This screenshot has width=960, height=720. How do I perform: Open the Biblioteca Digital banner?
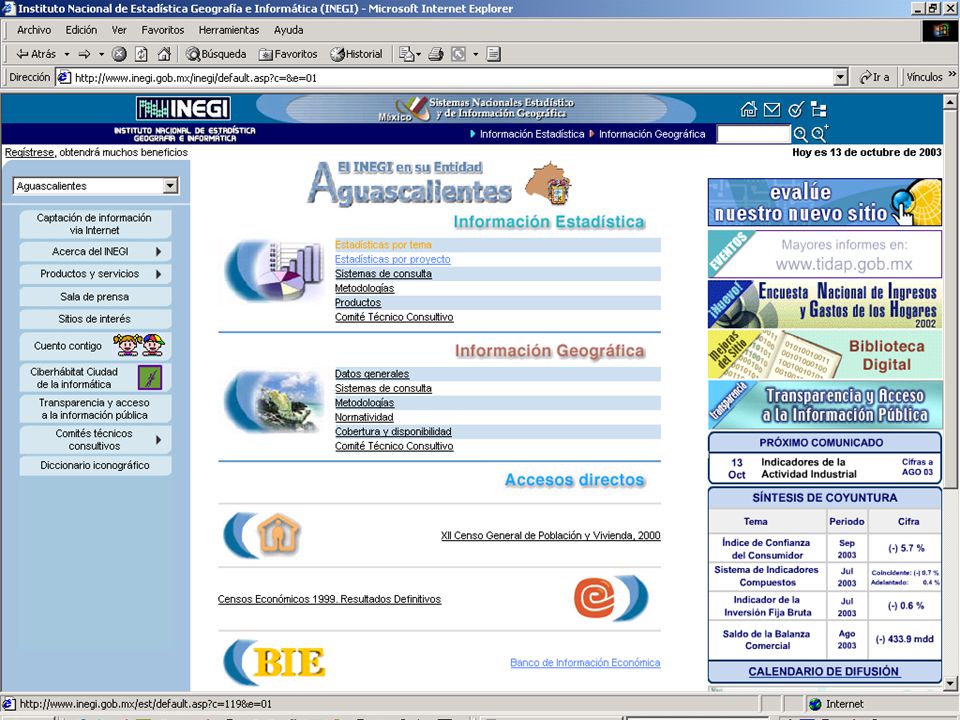pyautogui.click(x=825, y=354)
